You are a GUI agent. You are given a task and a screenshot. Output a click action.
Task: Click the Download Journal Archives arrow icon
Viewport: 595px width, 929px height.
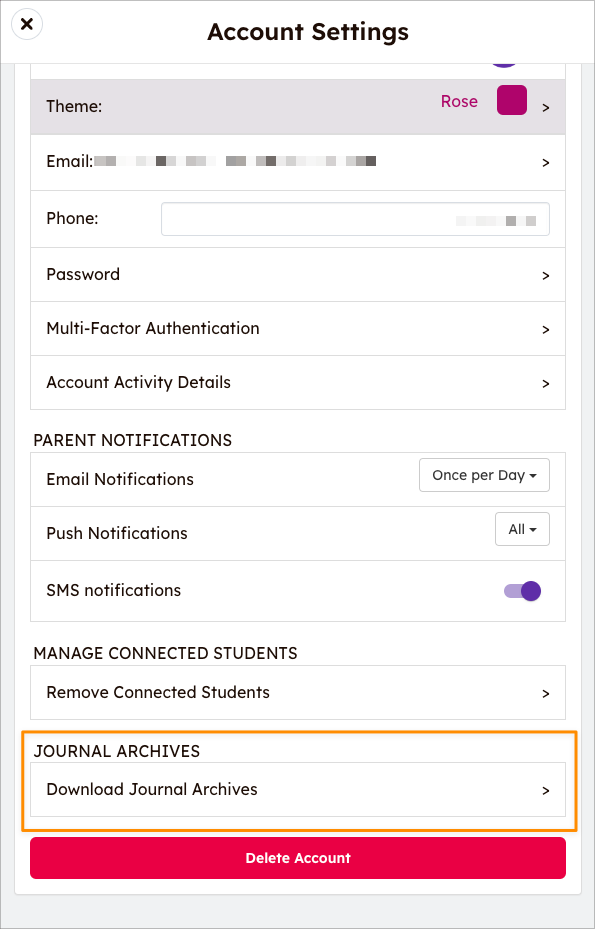click(546, 791)
